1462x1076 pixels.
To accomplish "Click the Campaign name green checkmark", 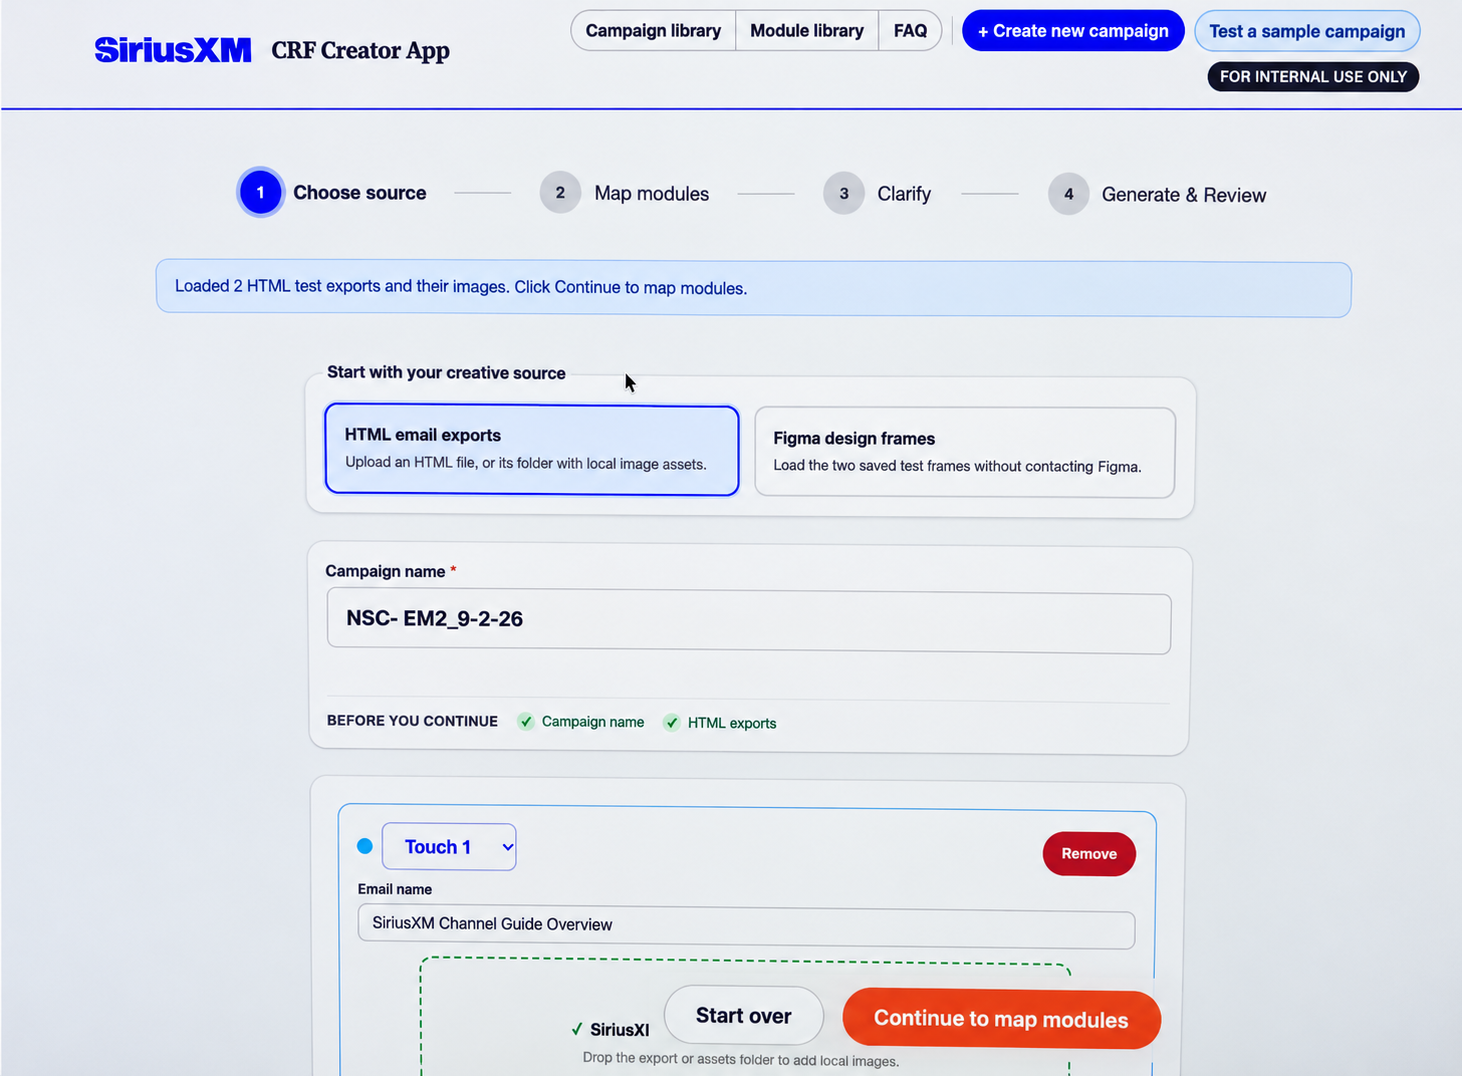I will pos(526,721).
